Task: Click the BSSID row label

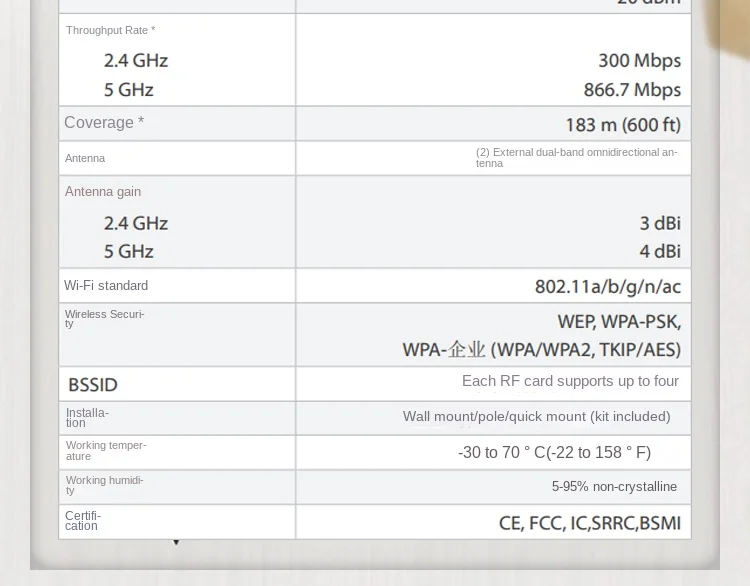Action: point(93,385)
